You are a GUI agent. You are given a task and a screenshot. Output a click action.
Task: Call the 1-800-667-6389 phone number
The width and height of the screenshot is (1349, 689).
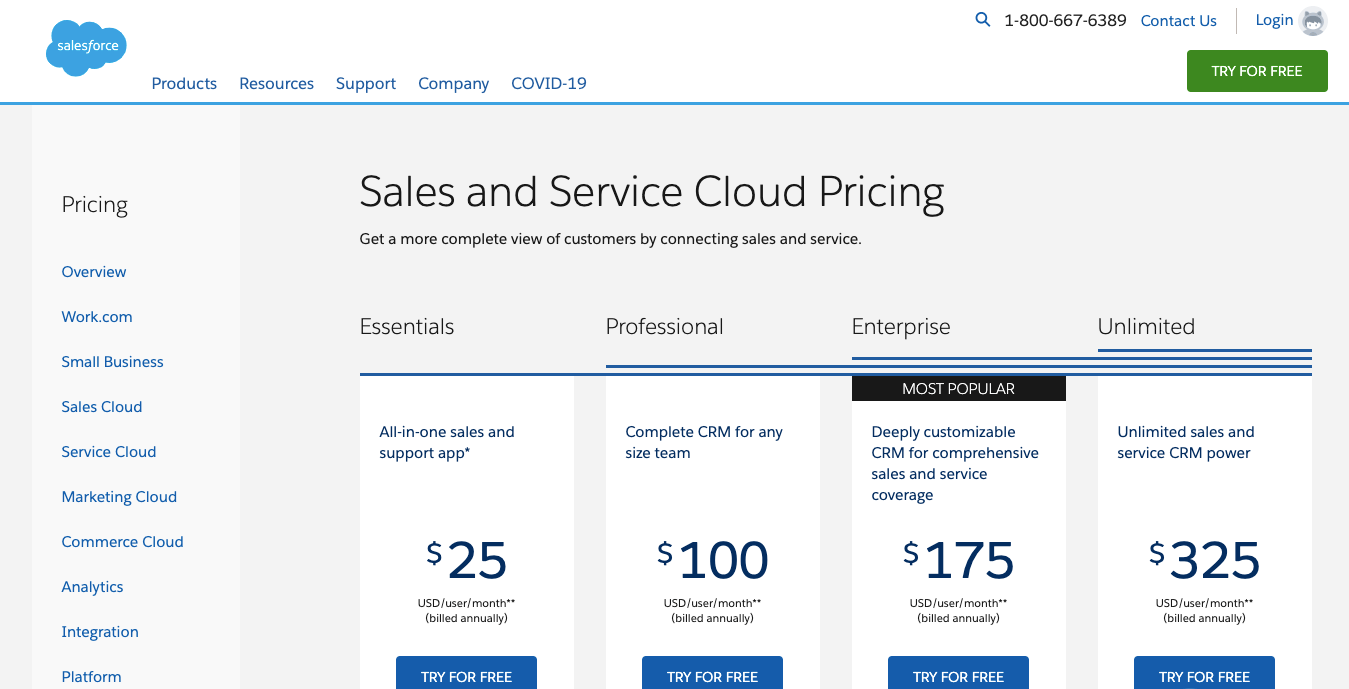1065,21
